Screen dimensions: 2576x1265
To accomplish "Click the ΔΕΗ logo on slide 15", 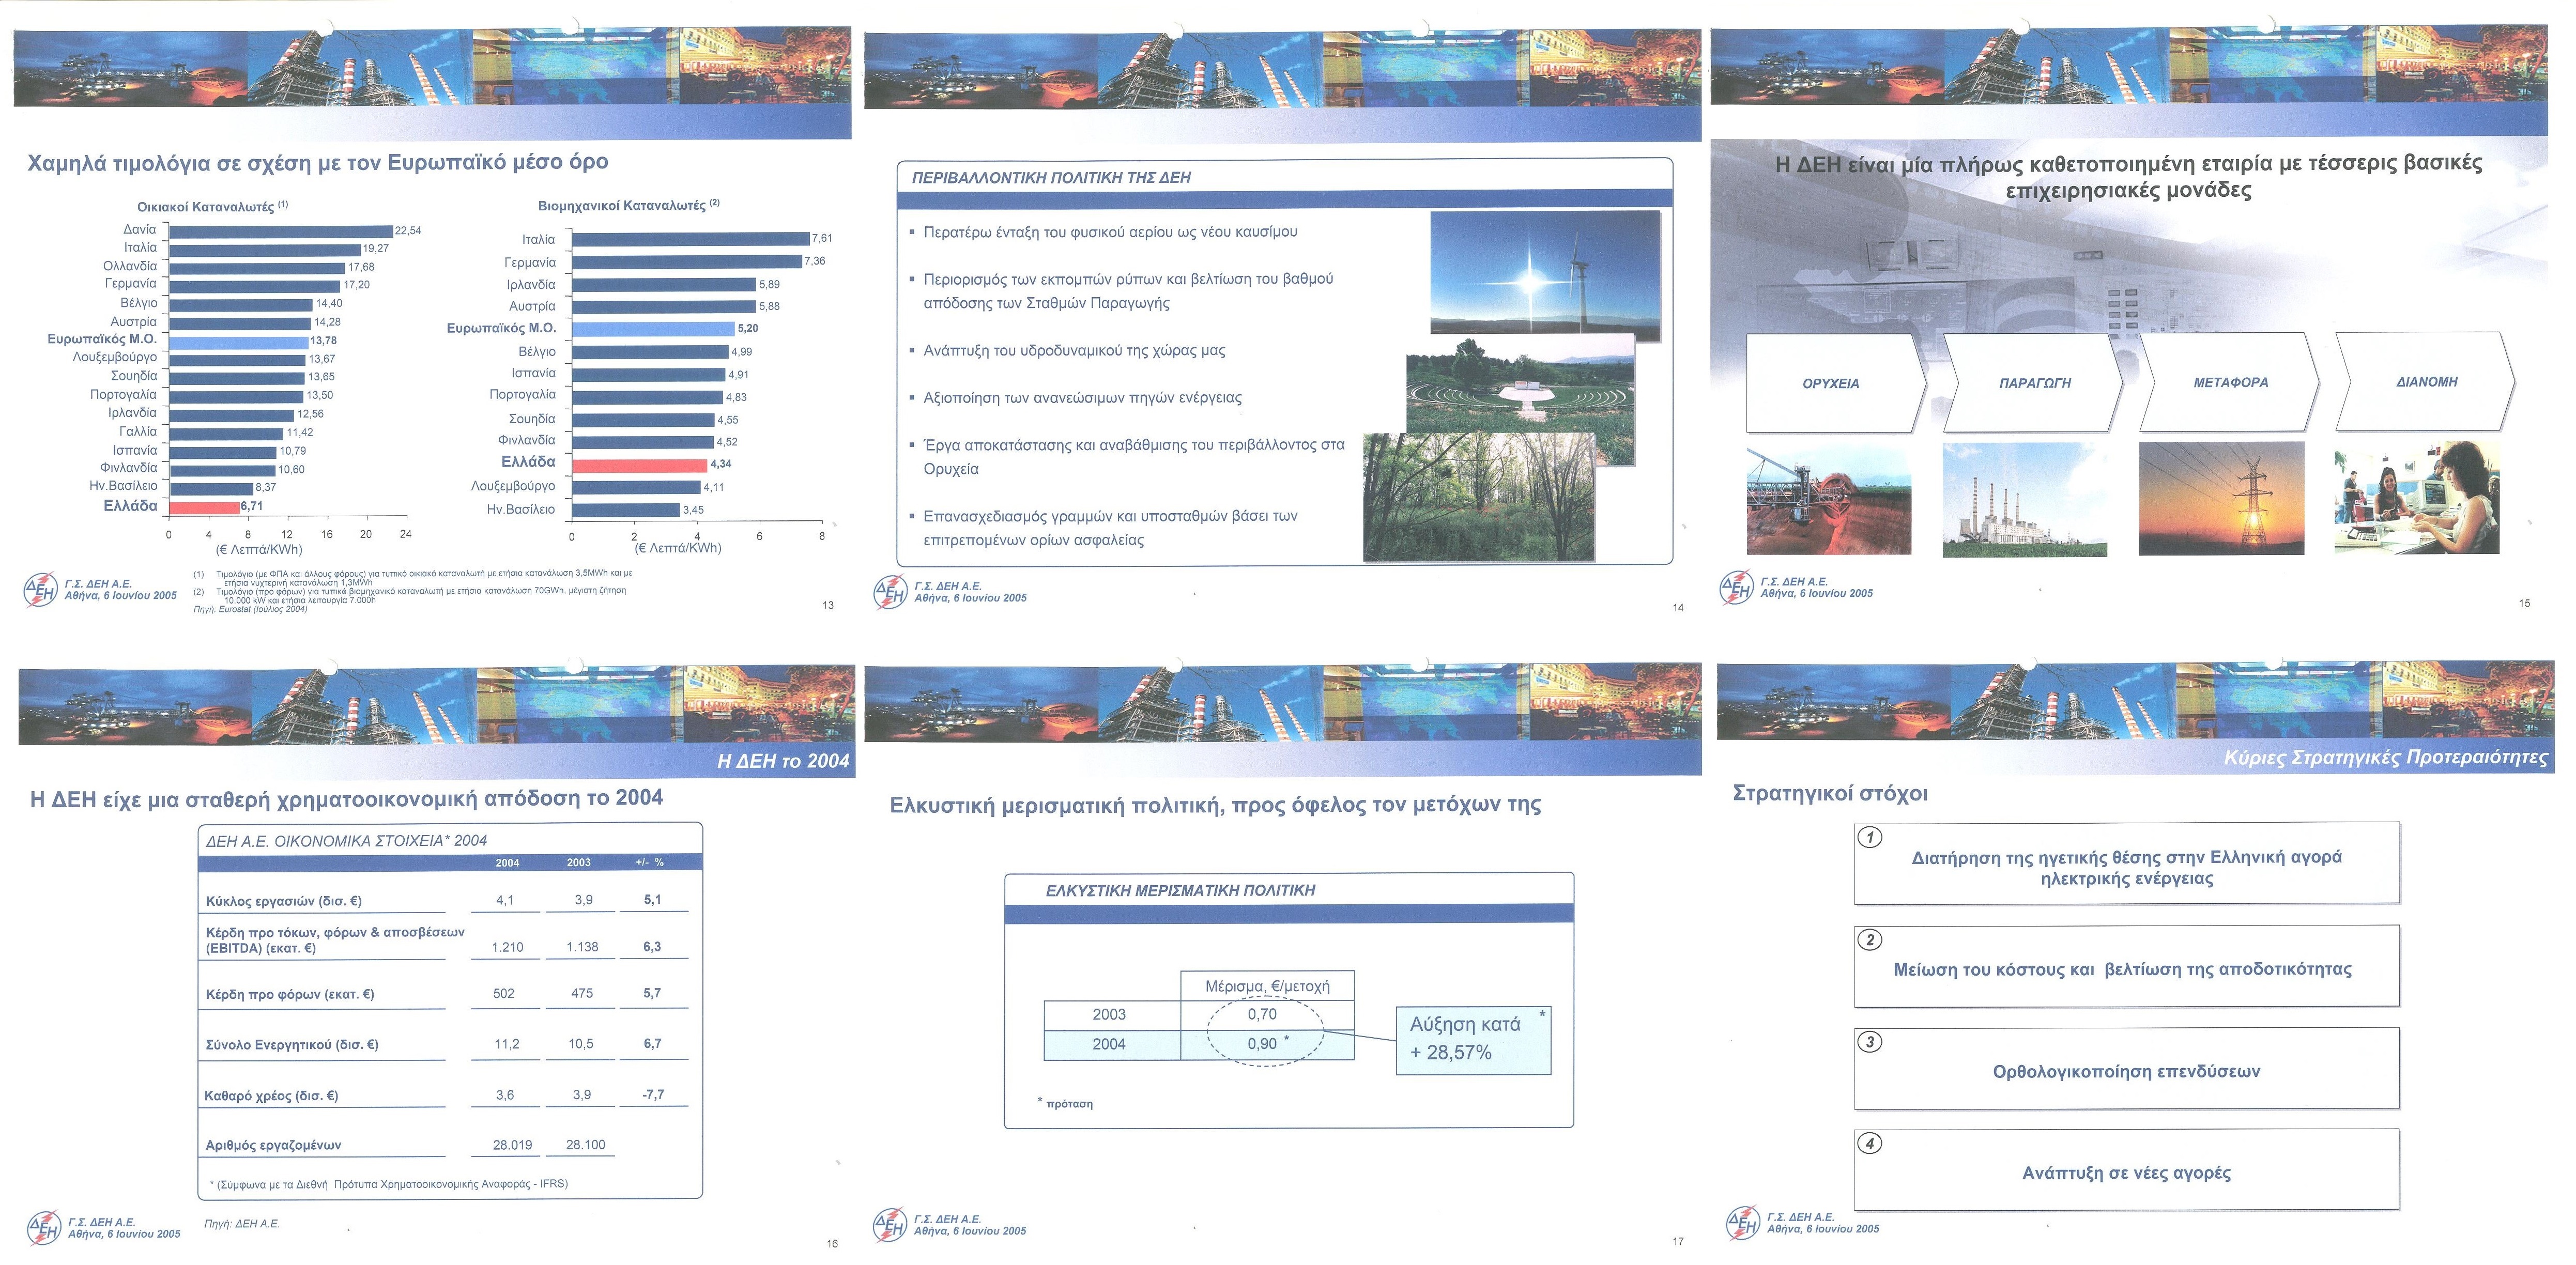I will (1737, 587).
